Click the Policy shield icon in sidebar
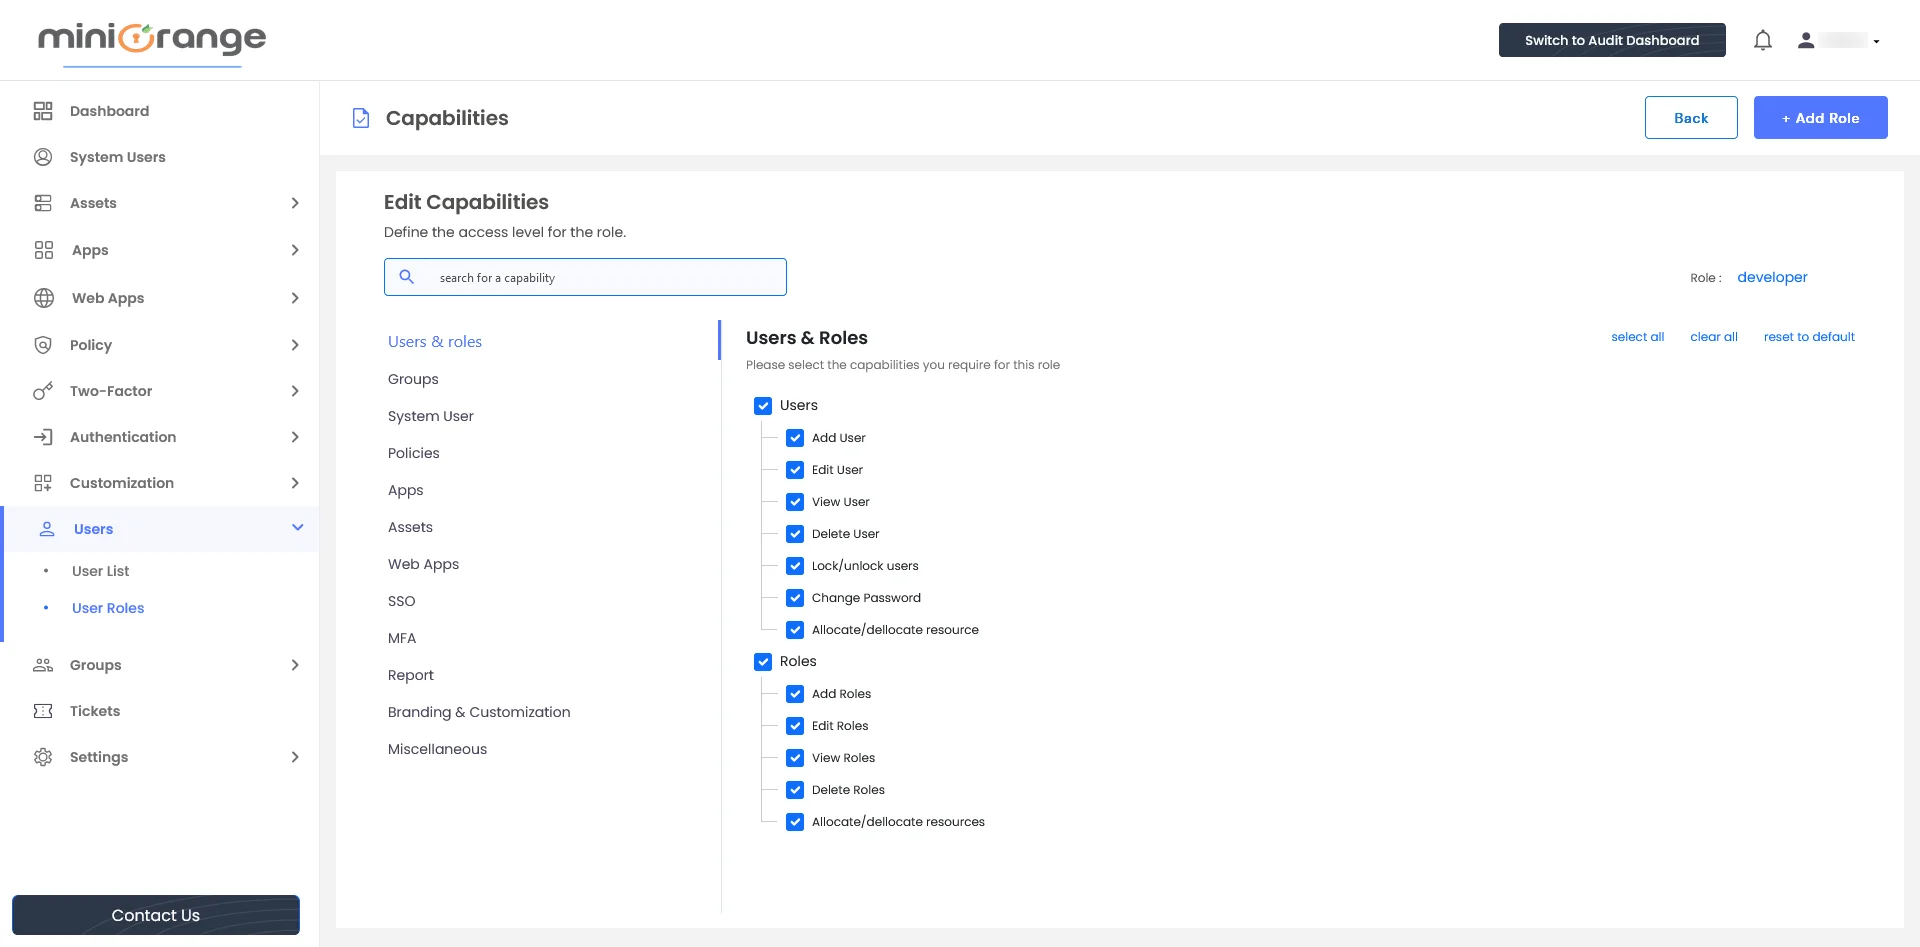Viewport: 1920px width, 947px height. tap(42, 345)
